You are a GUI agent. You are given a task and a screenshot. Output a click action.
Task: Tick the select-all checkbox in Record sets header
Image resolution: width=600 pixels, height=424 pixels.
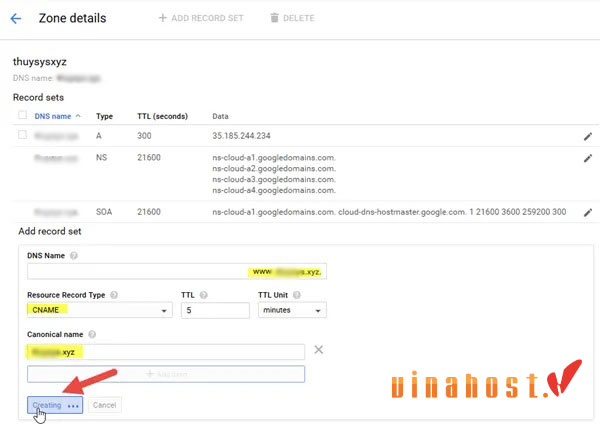point(22,116)
